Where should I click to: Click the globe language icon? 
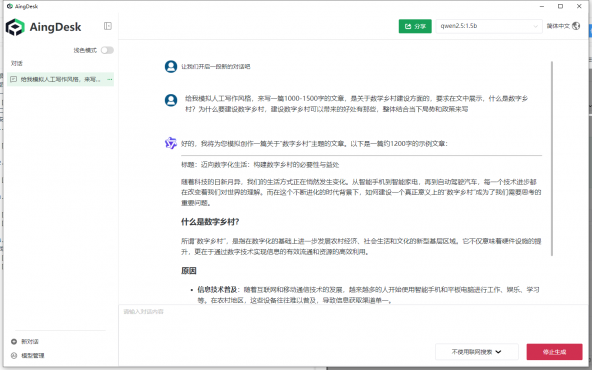click(576, 26)
